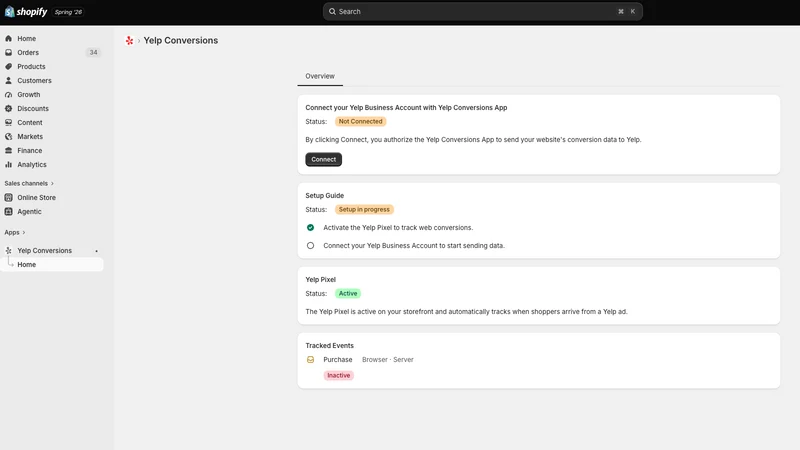
Task: Click the Purchase event icon
Action: coord(310,360)
